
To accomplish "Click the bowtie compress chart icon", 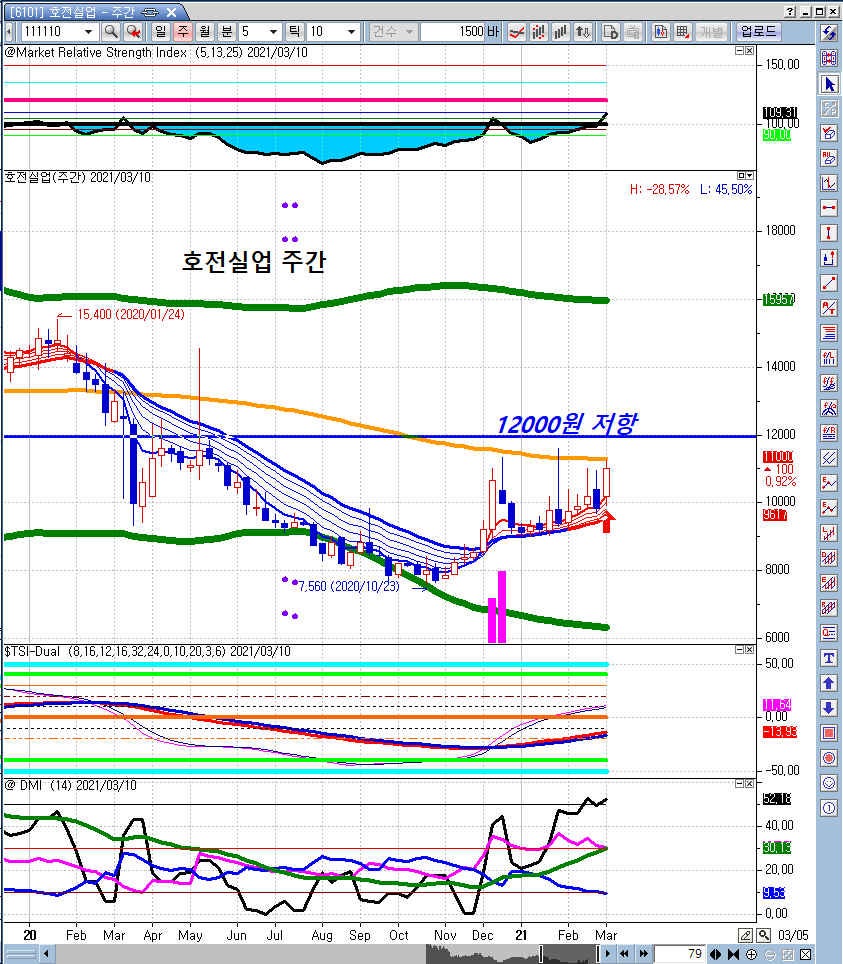I will (733, 954).
